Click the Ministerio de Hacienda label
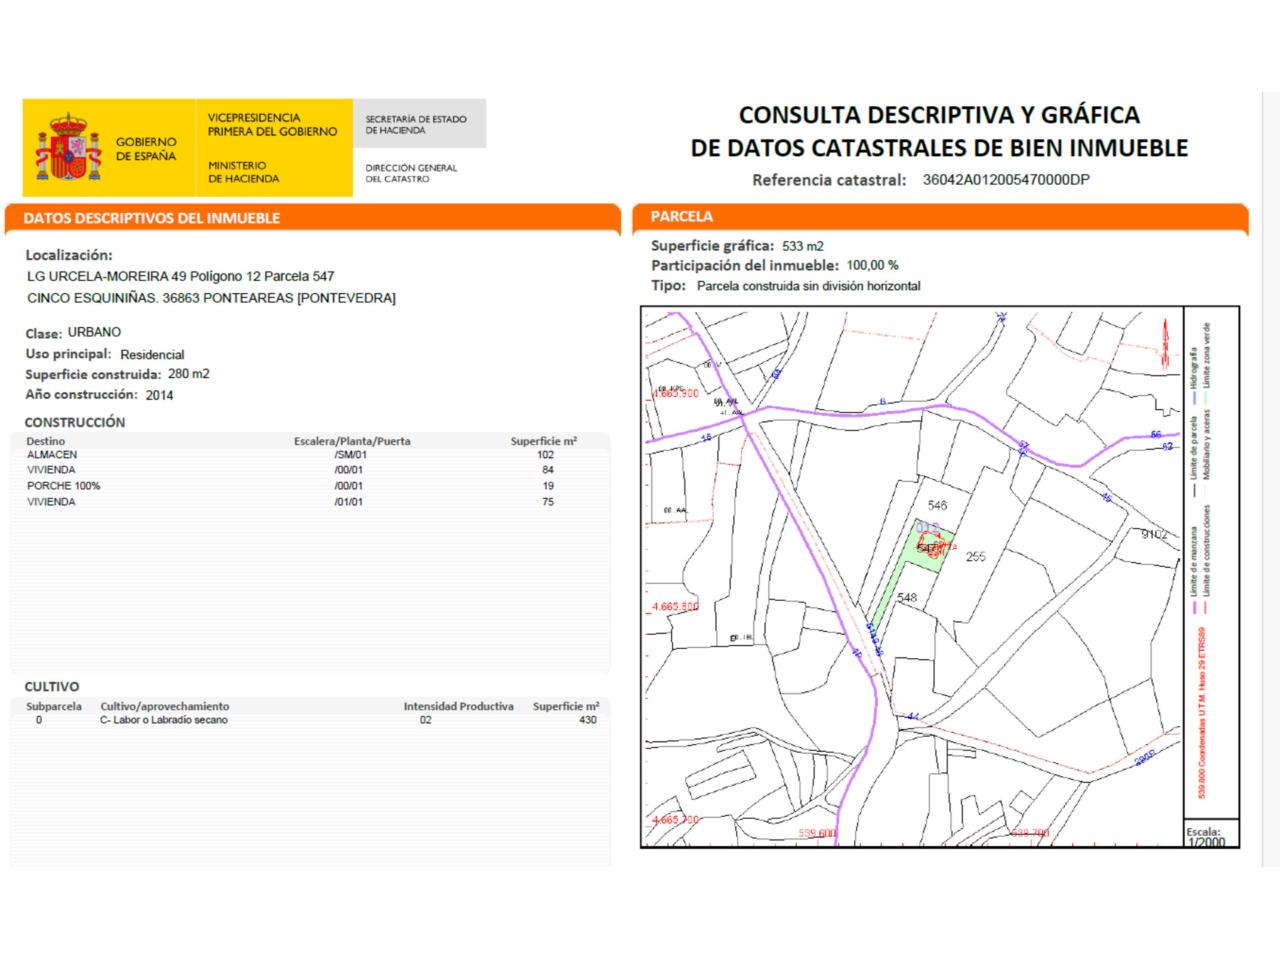Image resolution: width=1280 pixels, height=960 pixels. (243, 172)
